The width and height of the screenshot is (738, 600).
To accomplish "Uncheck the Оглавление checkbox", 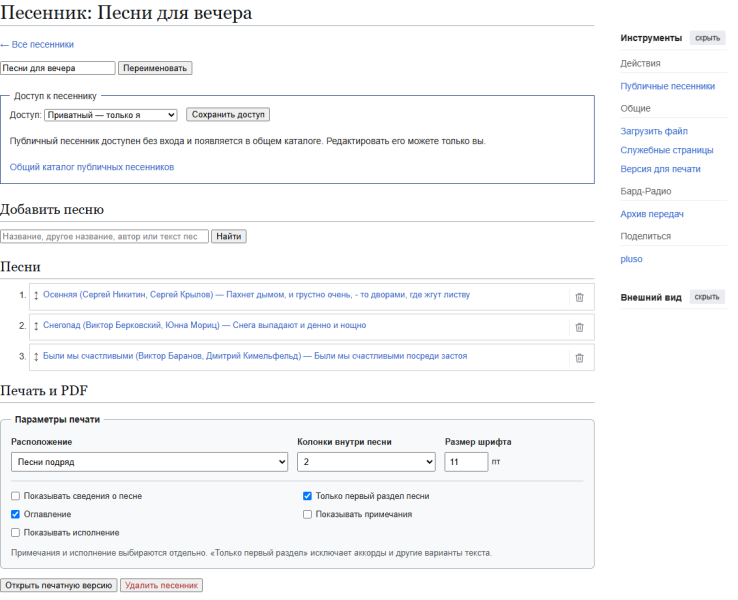I will coord(16,514).
